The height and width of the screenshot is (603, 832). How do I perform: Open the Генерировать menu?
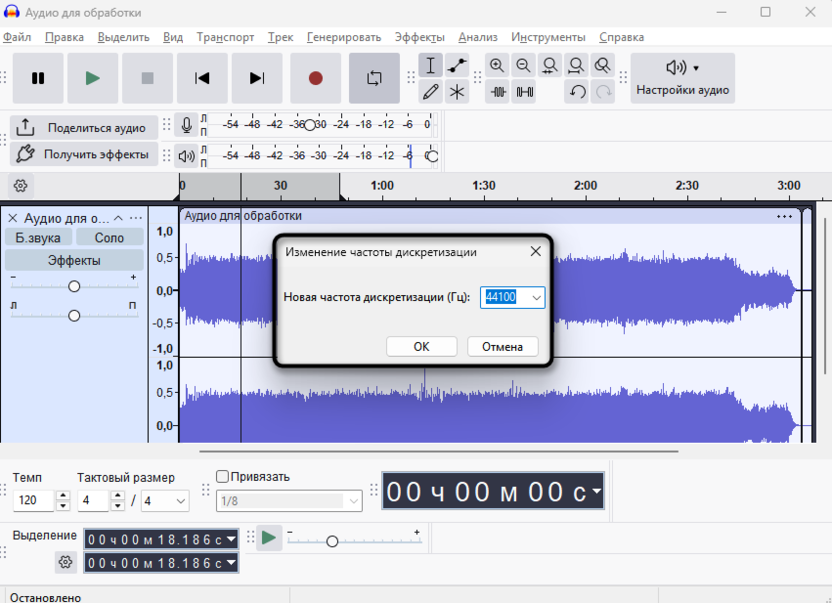(344, 37)
